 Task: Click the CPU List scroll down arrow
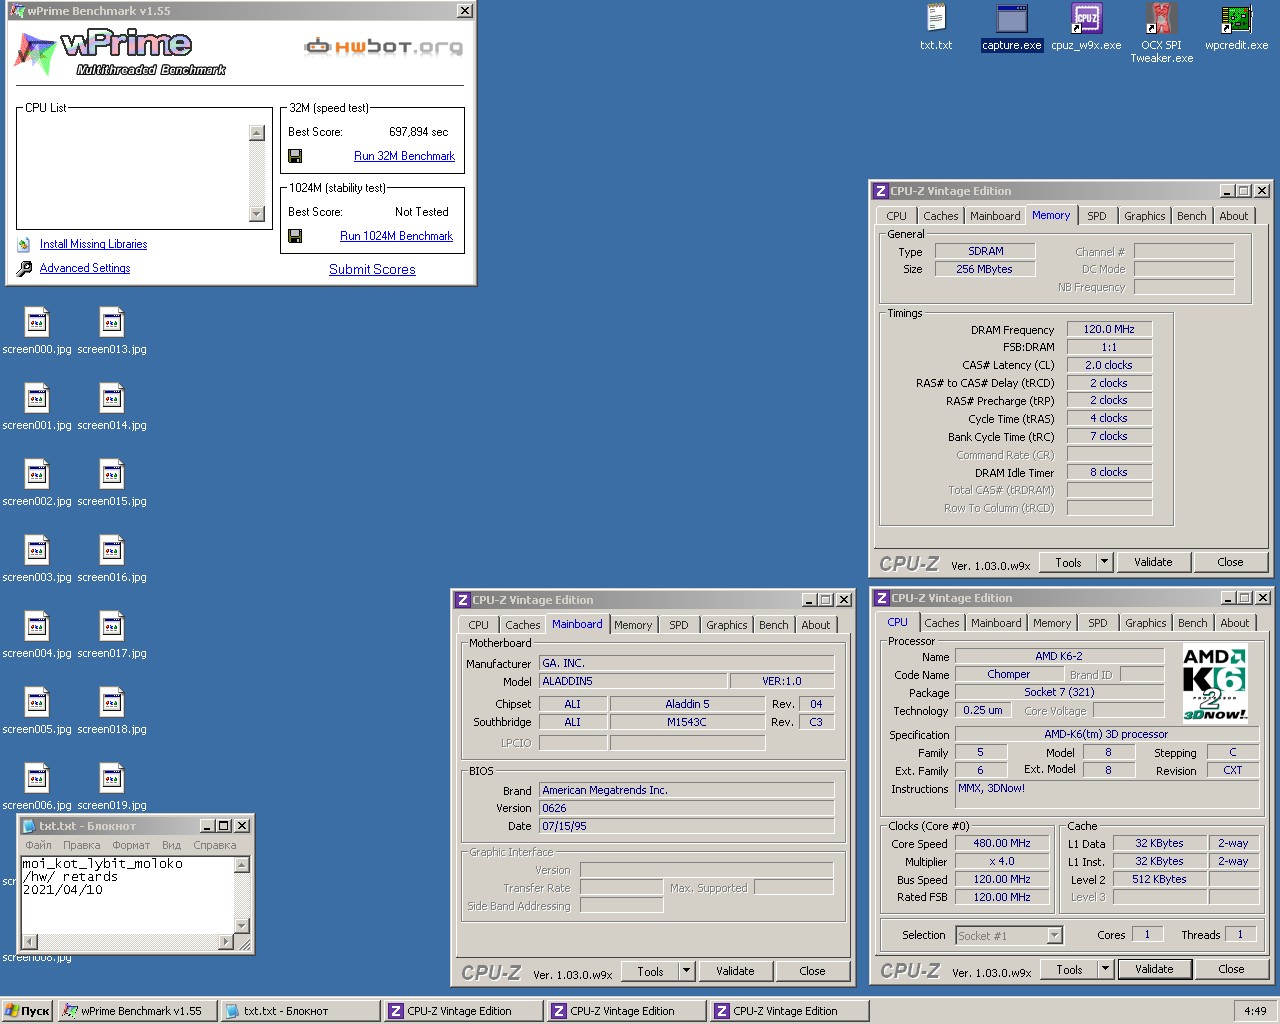257,213
